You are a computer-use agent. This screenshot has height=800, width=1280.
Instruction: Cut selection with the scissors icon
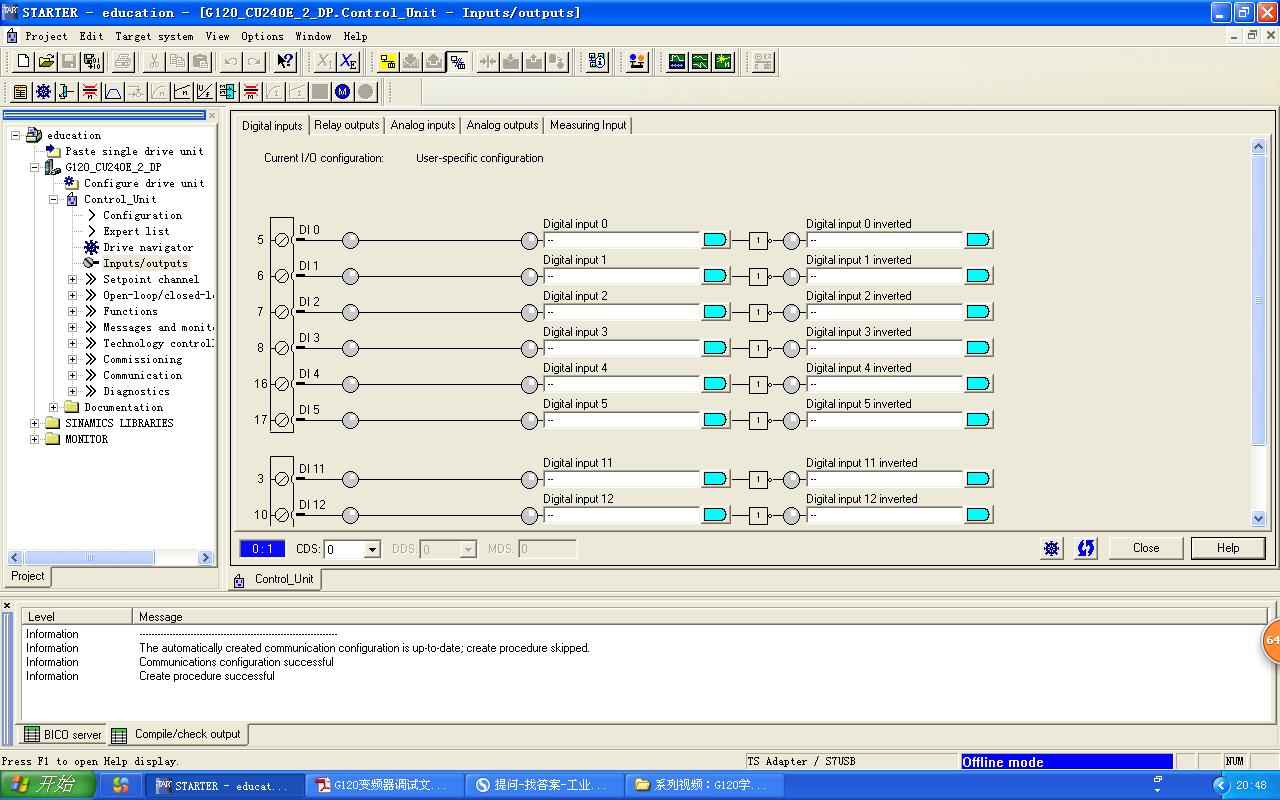(x=154, y=62)
